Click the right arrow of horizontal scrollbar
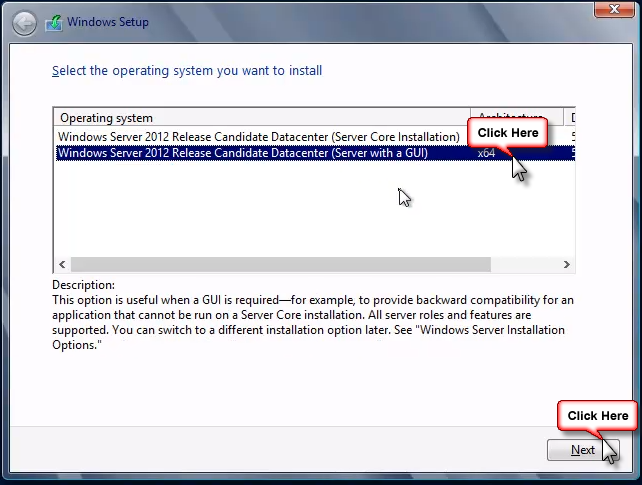The width and height of the screenshot is (642, 485). pos(567,264)
